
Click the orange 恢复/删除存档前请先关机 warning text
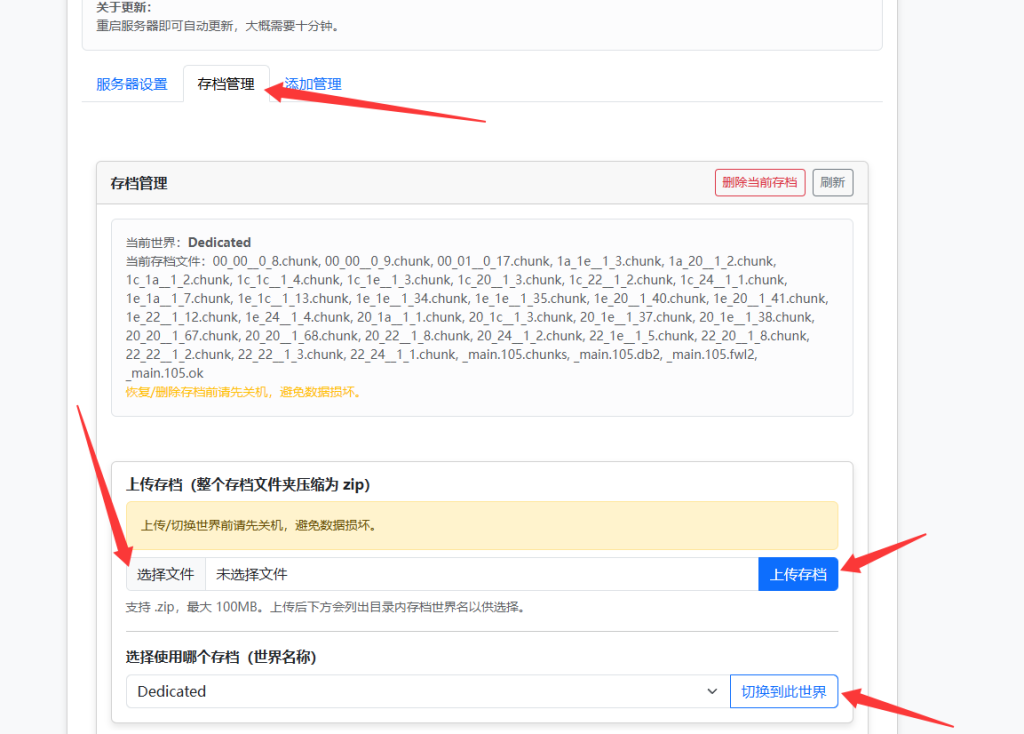pos(243,392)
